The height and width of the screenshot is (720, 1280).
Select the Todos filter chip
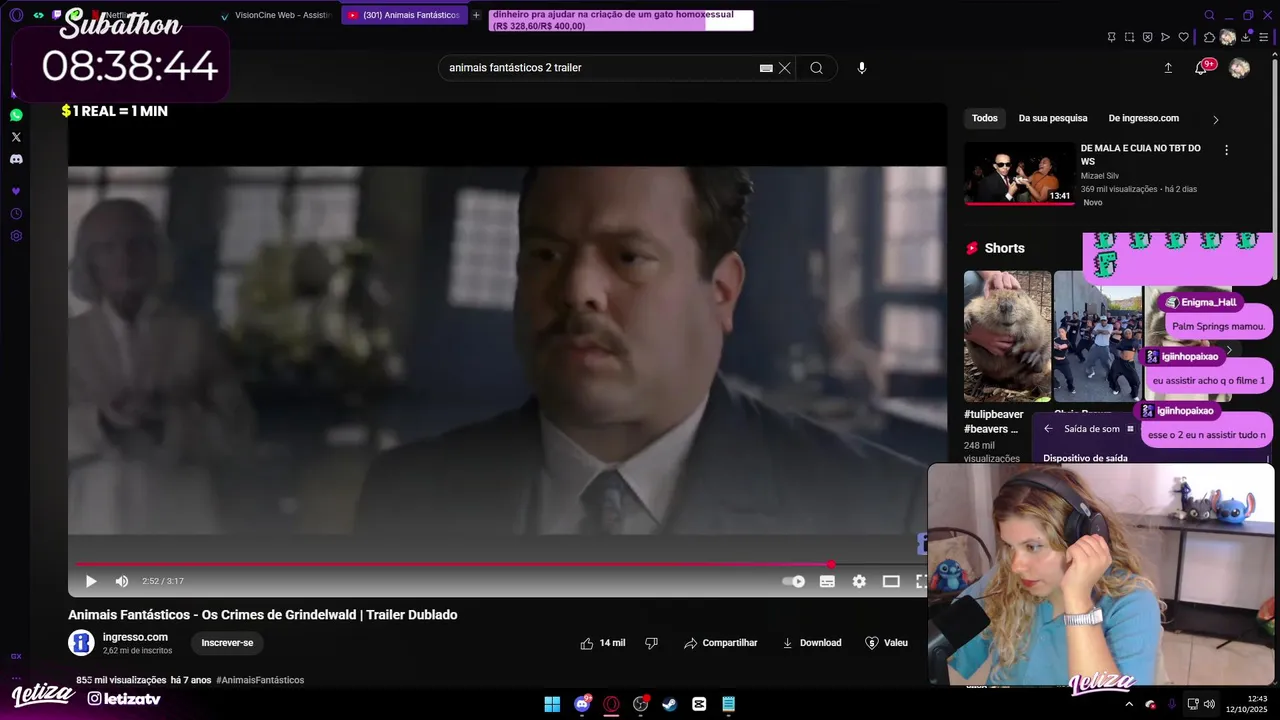click(985, 118)
